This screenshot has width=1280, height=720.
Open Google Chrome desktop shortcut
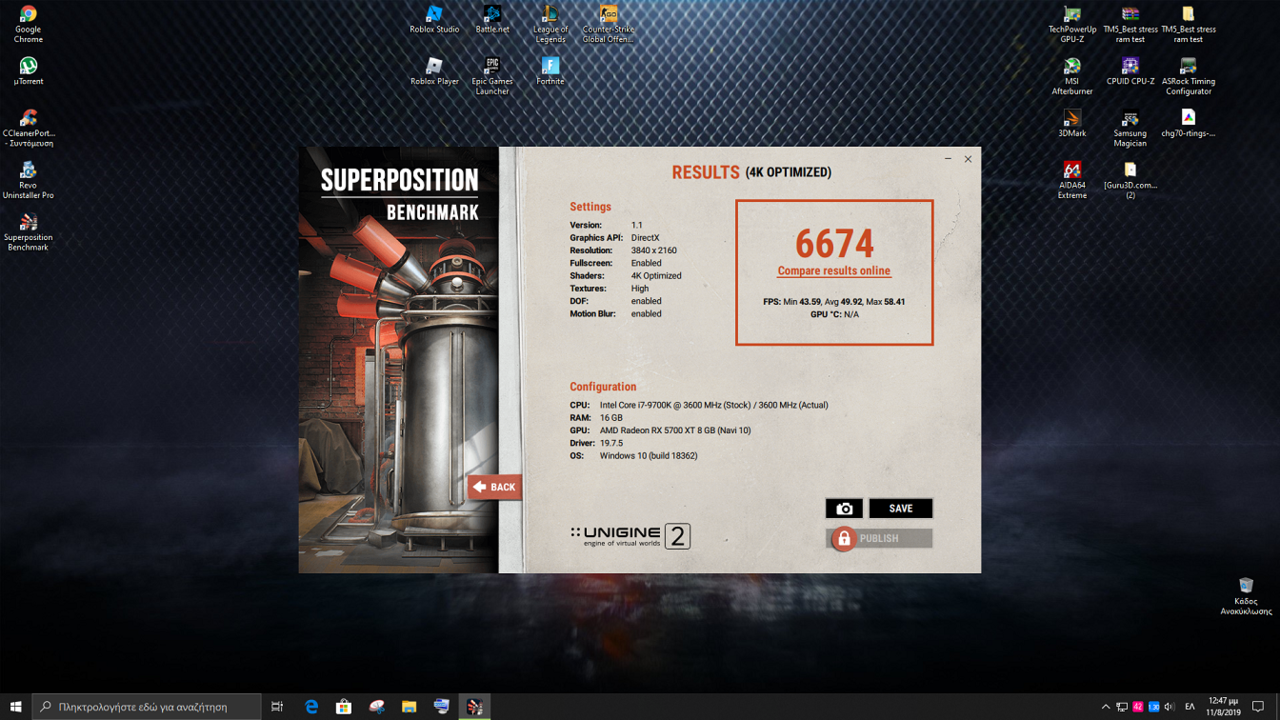[28, 24]
